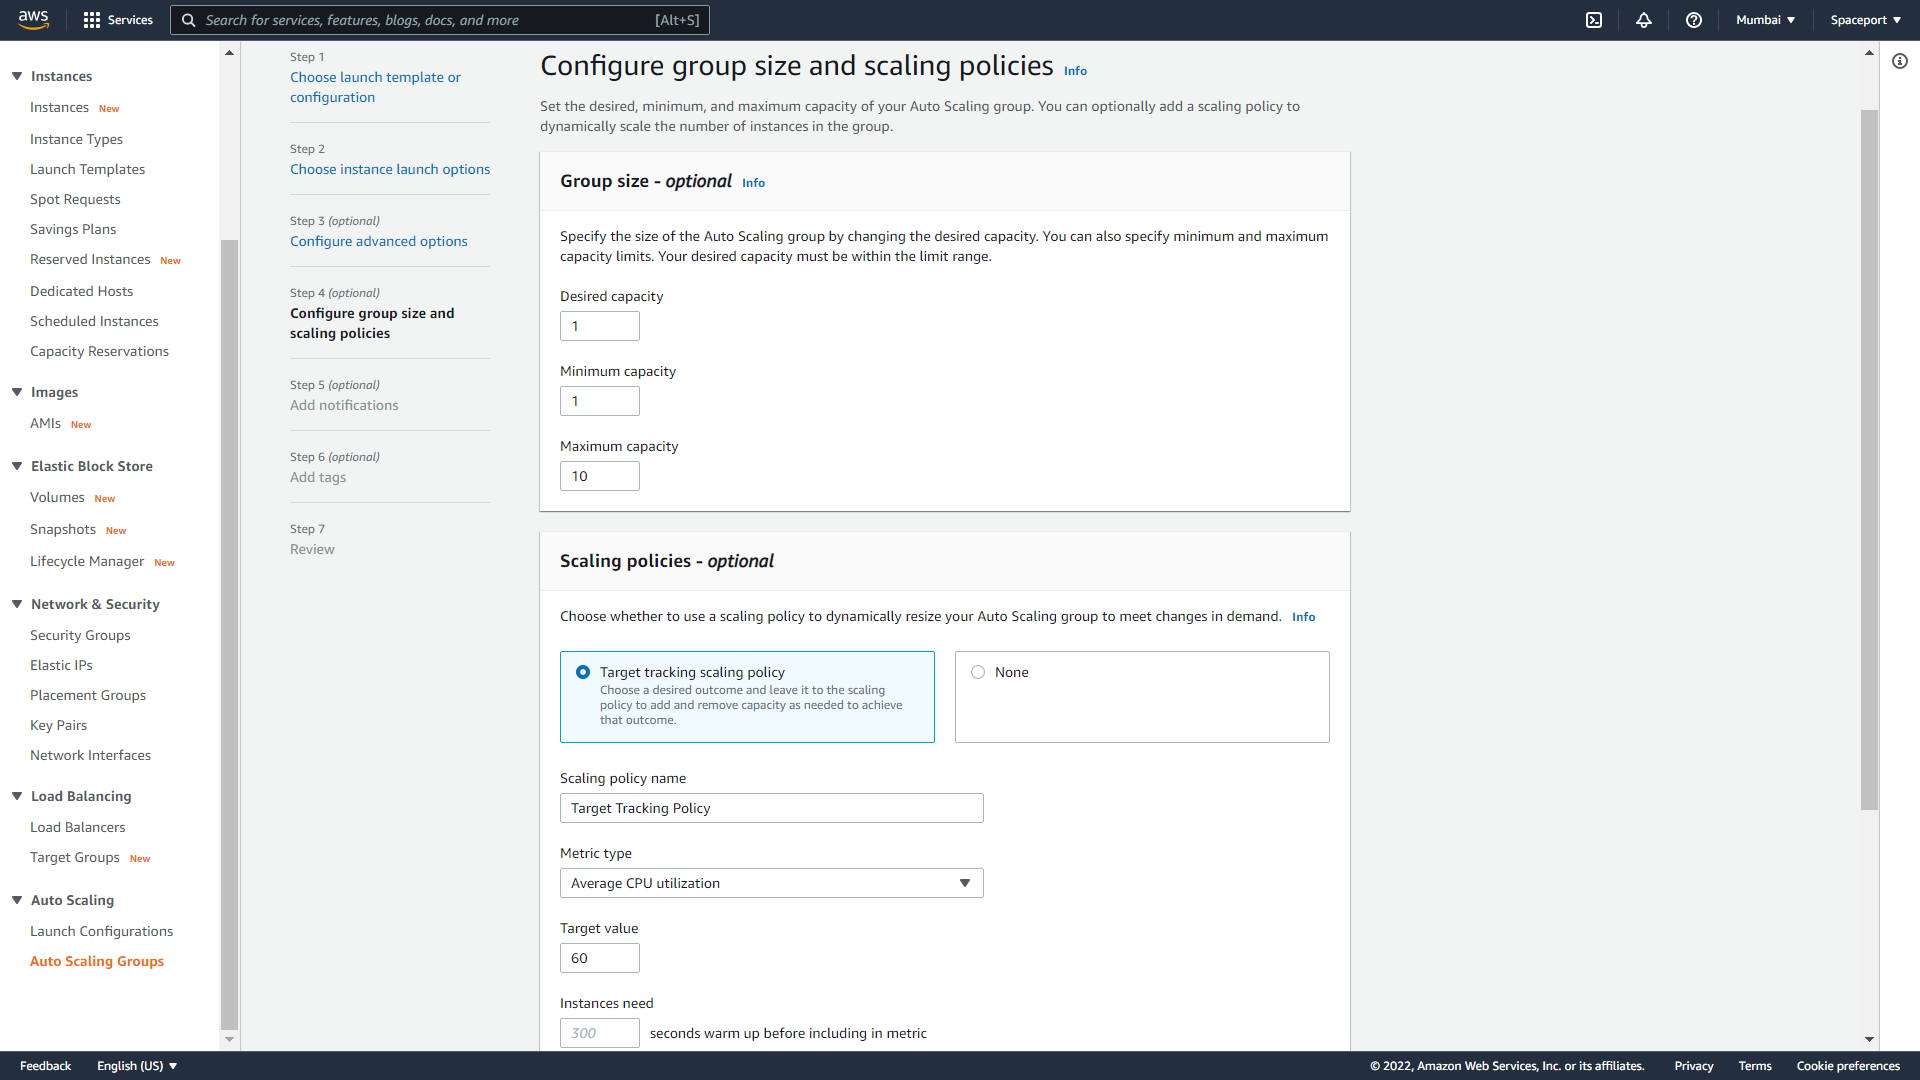The image size is (1920, 1080).
Task: Open the Metric type dropdown
Action: tap(771, 883)
